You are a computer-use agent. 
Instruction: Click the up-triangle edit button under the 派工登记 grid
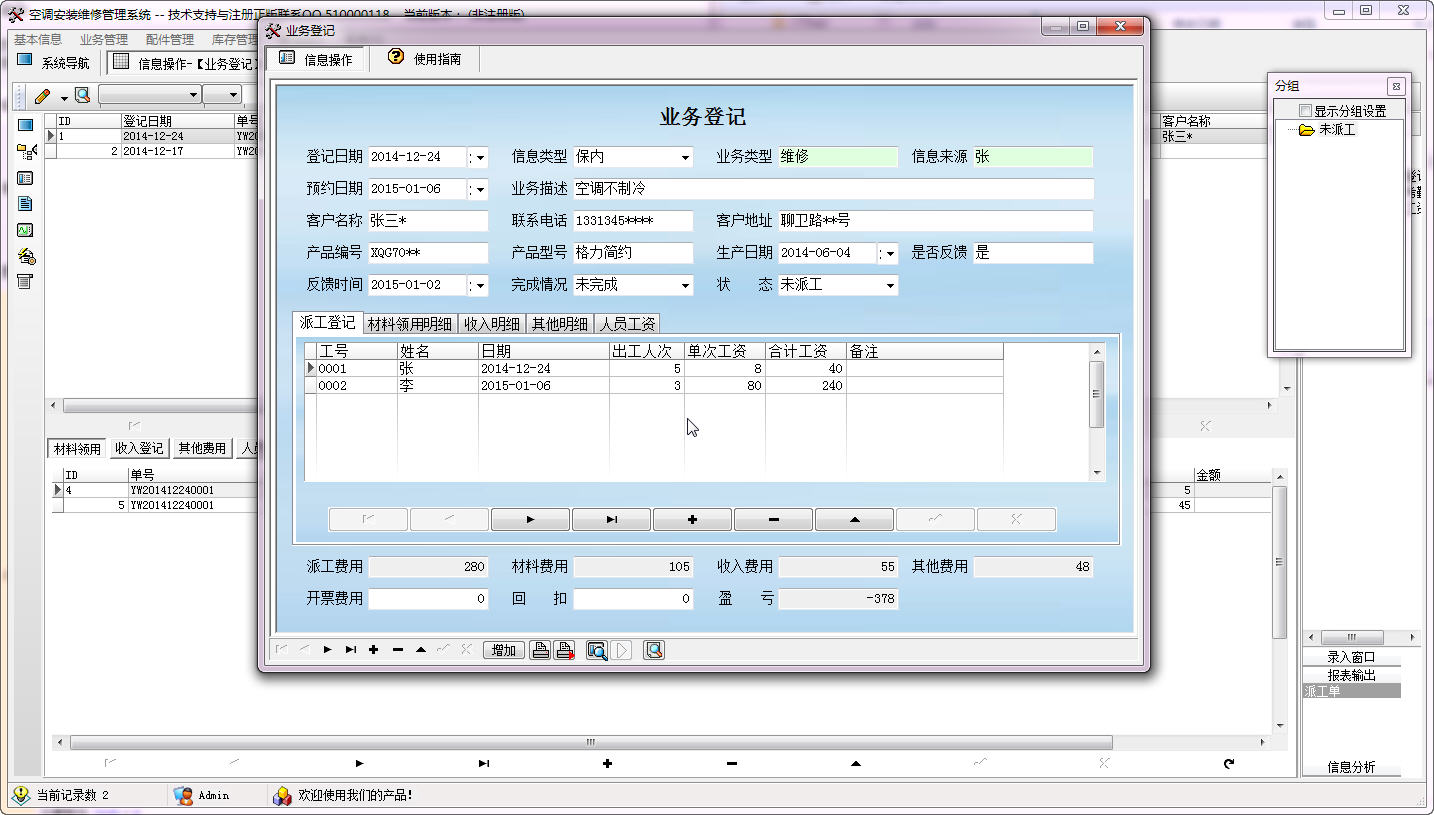(x=854, y=520)
